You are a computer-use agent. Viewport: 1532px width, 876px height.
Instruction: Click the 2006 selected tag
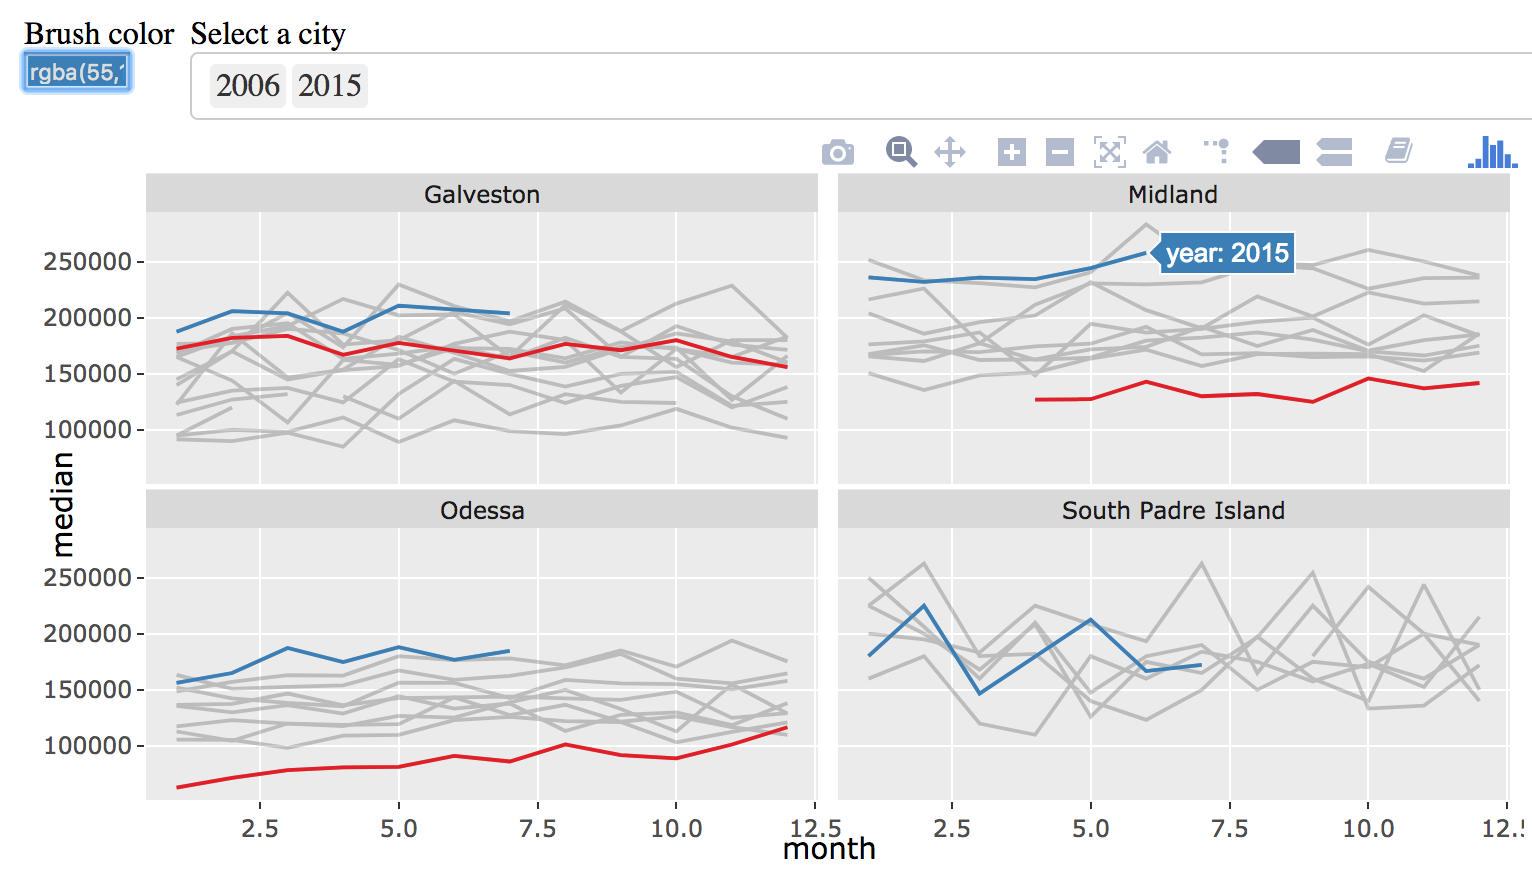tap(248, 86)
